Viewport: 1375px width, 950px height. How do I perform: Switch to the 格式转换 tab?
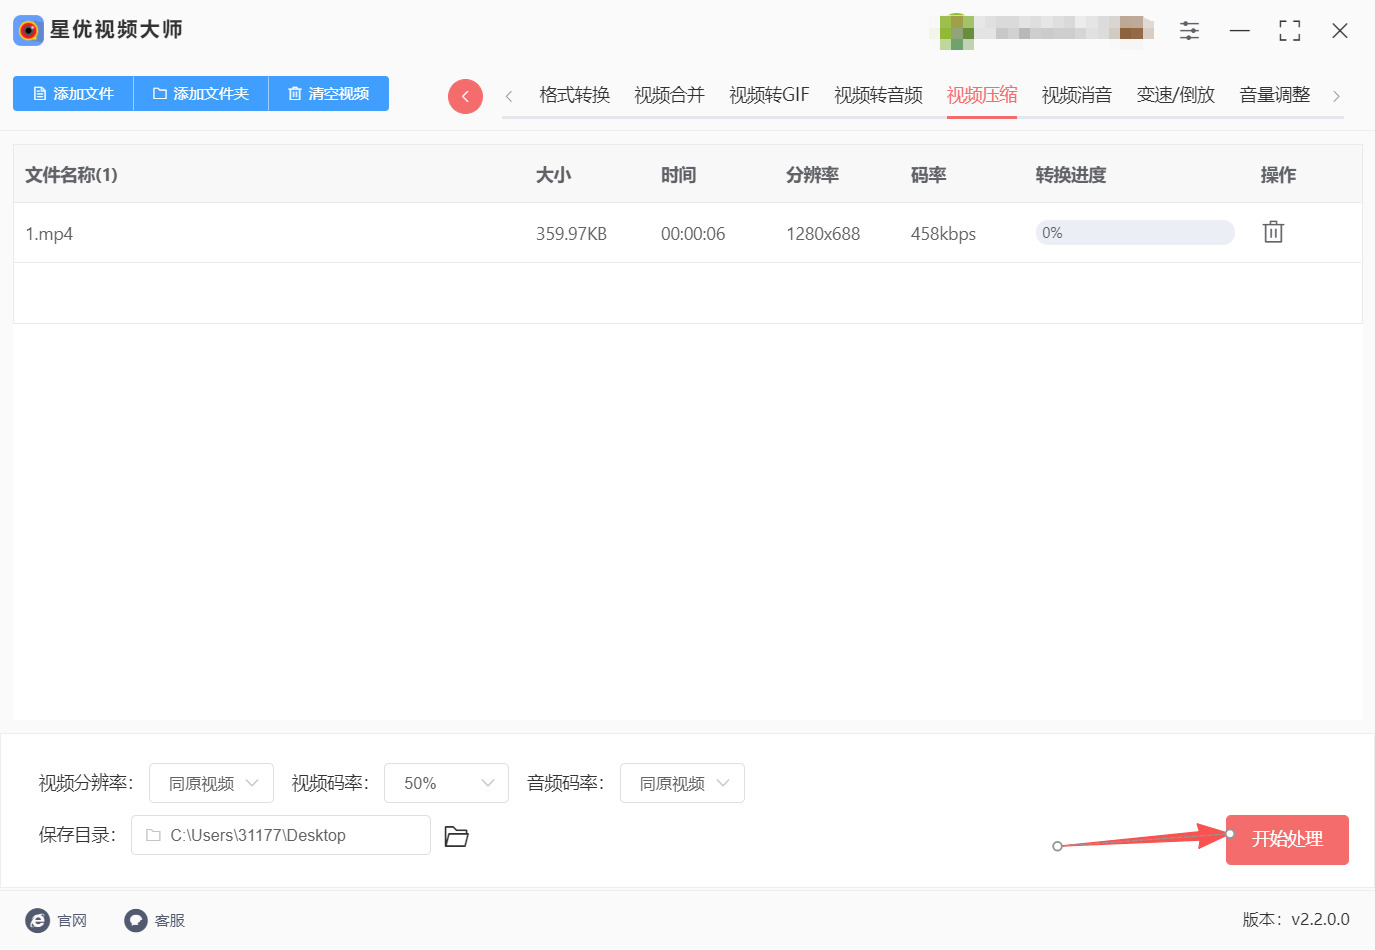pos(572,94)
